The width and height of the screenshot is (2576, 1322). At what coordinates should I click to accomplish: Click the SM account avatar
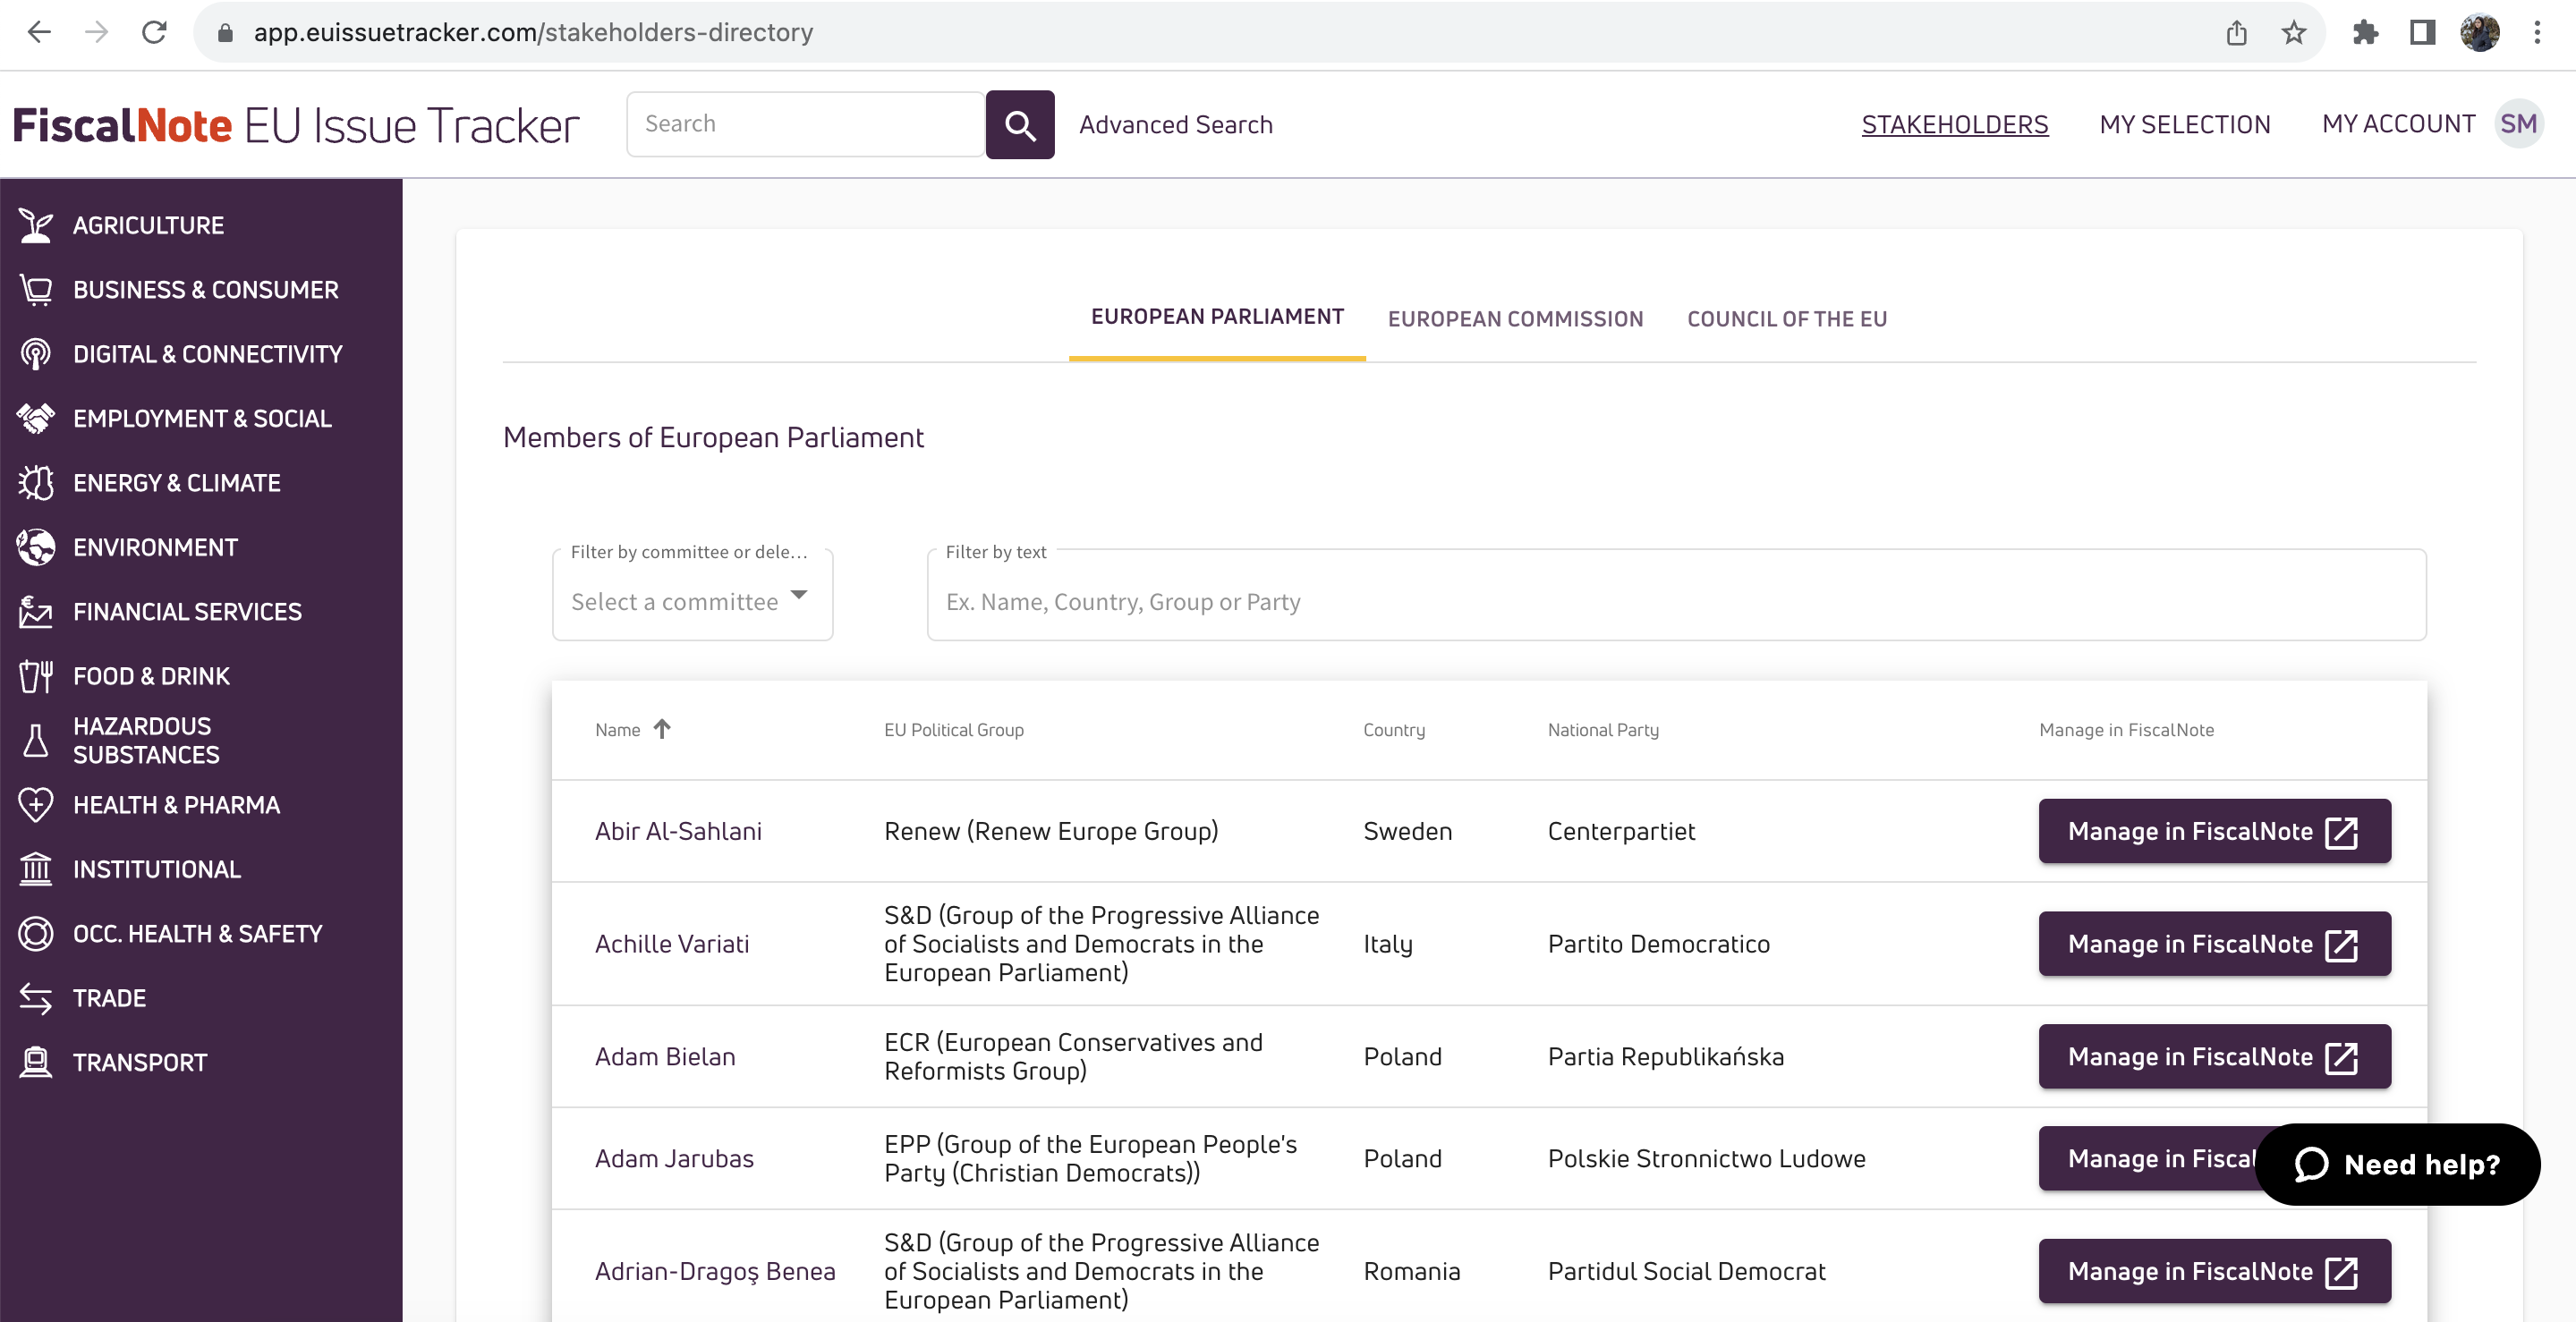click(2519, 124)
